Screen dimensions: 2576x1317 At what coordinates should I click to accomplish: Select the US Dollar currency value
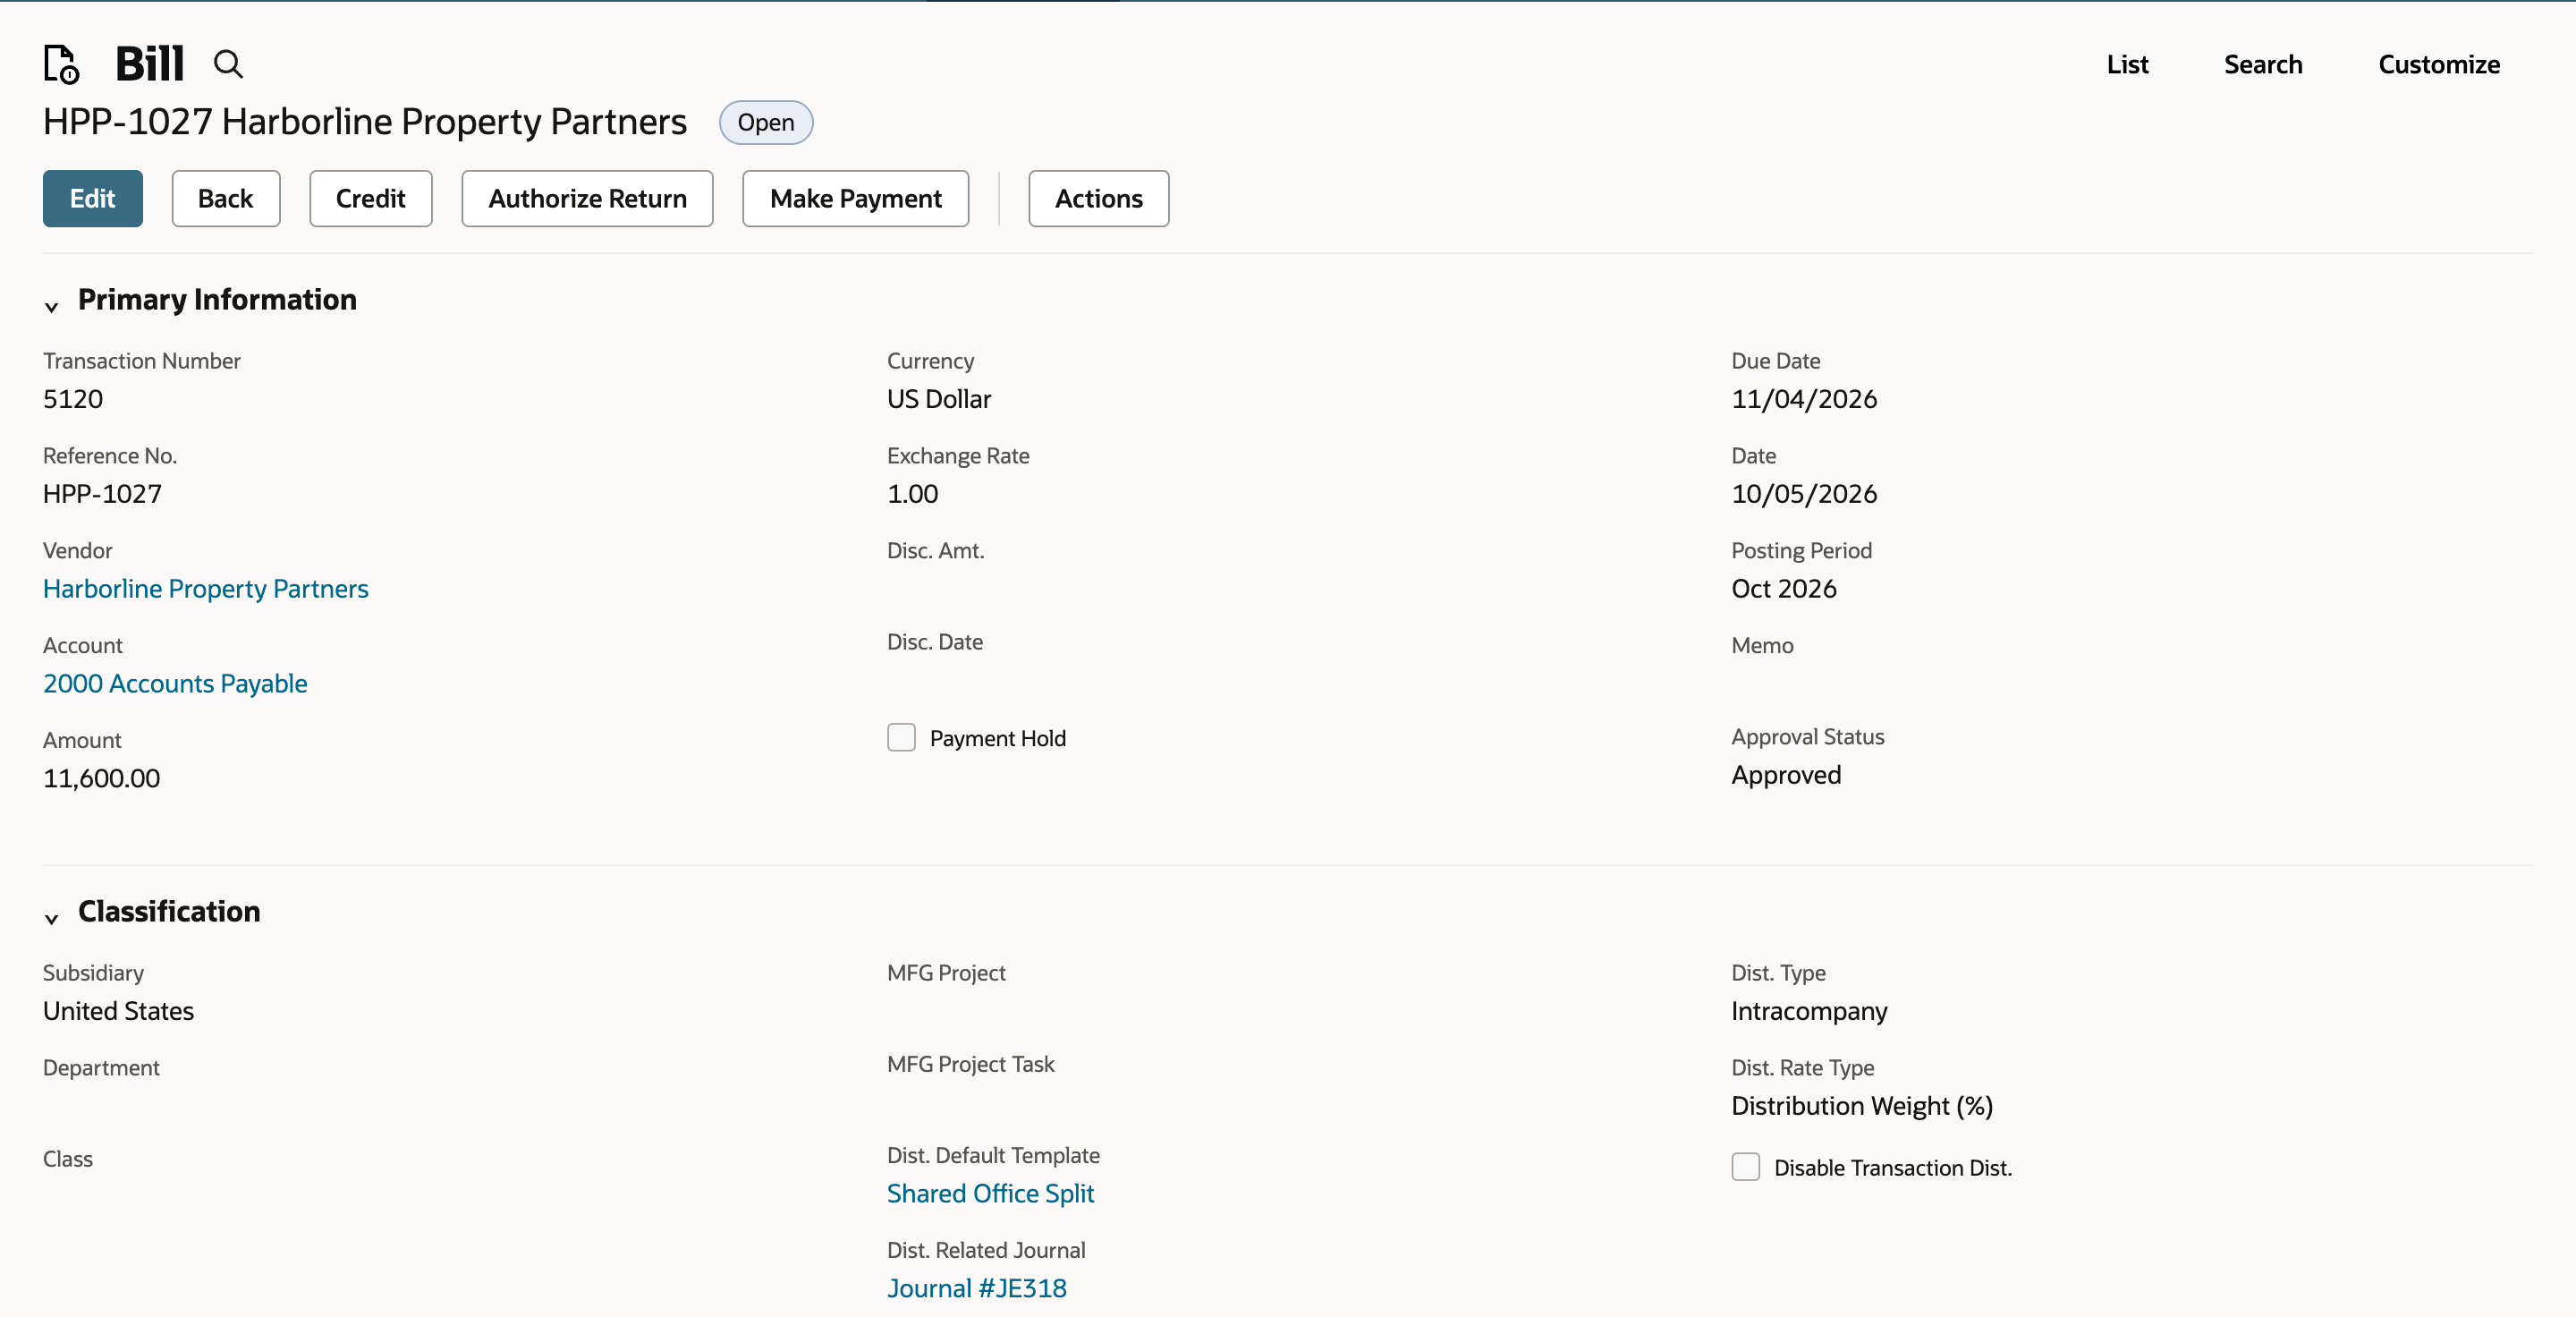(939, 399)
